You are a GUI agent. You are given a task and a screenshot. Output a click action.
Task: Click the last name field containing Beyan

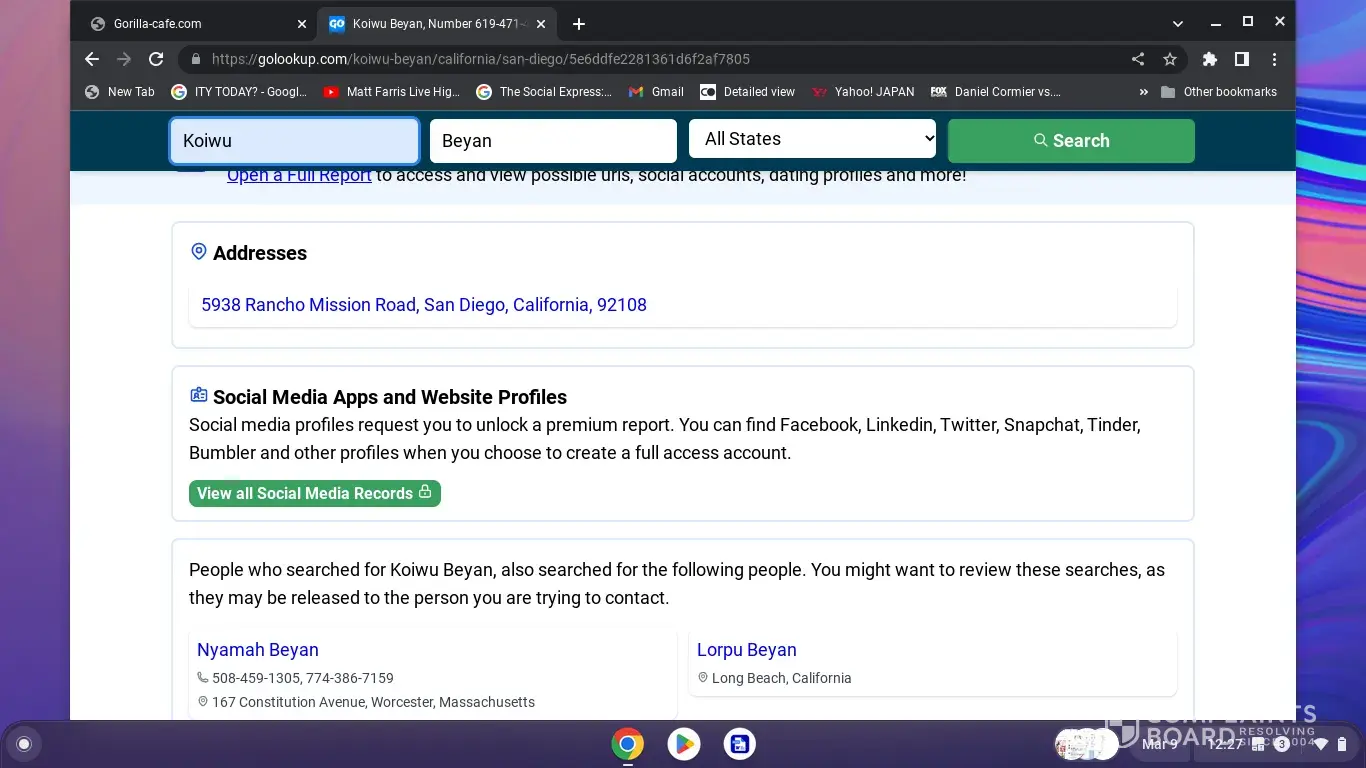pos(553,141)
